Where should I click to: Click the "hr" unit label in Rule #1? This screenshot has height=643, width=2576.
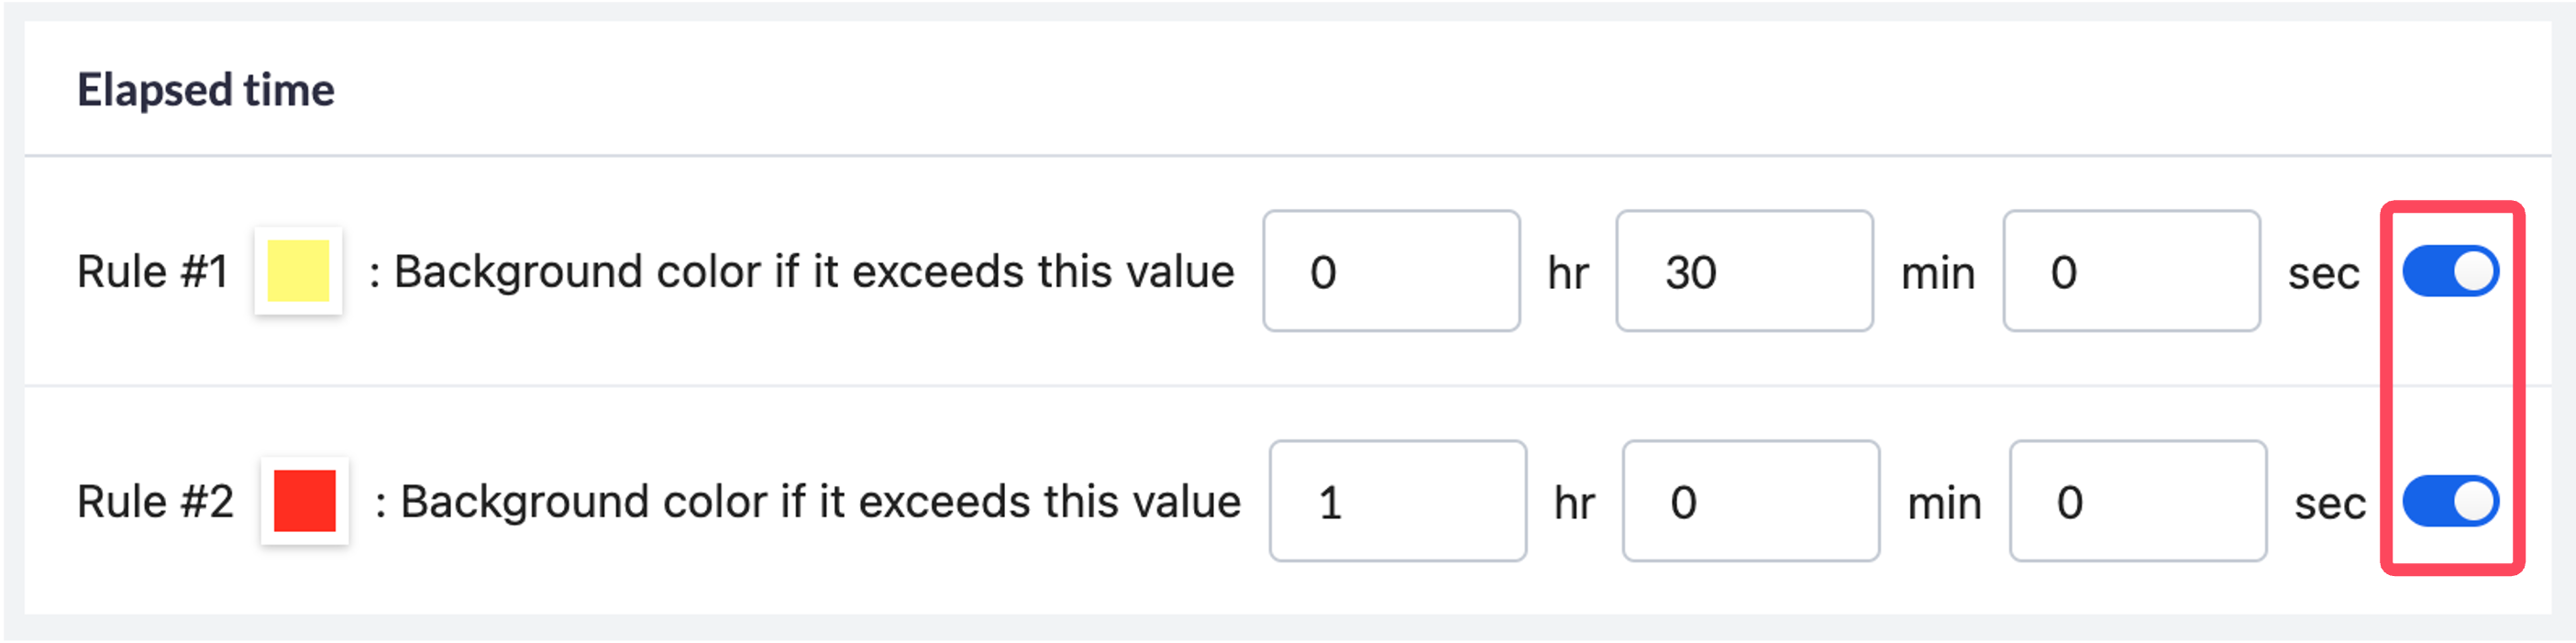coord(1567,273)
